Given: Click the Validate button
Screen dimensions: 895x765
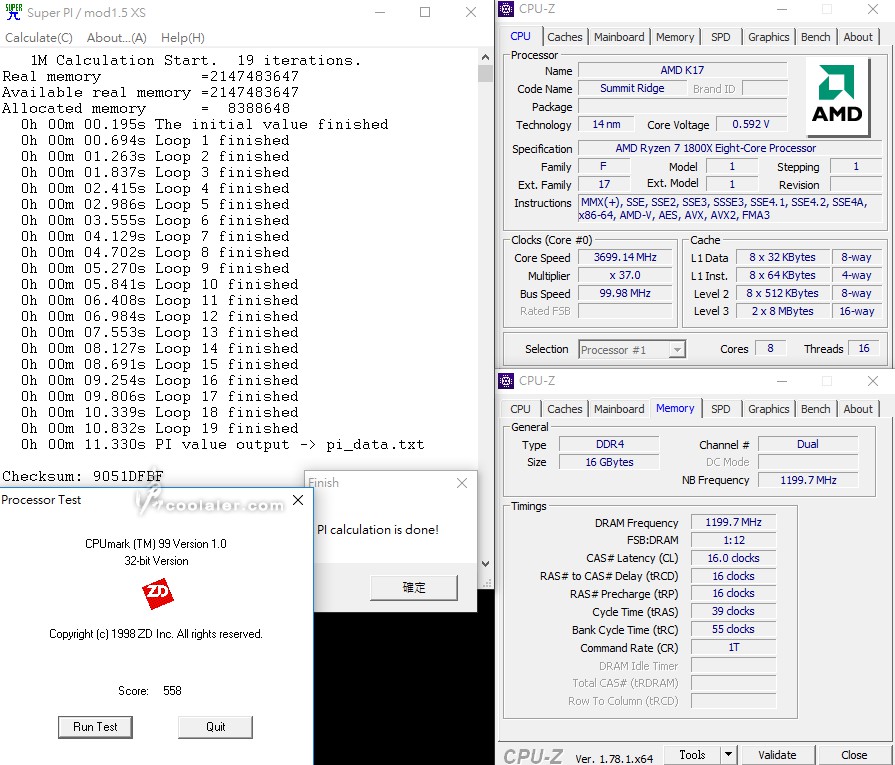Looking at the screenshot, I should 777,755.
